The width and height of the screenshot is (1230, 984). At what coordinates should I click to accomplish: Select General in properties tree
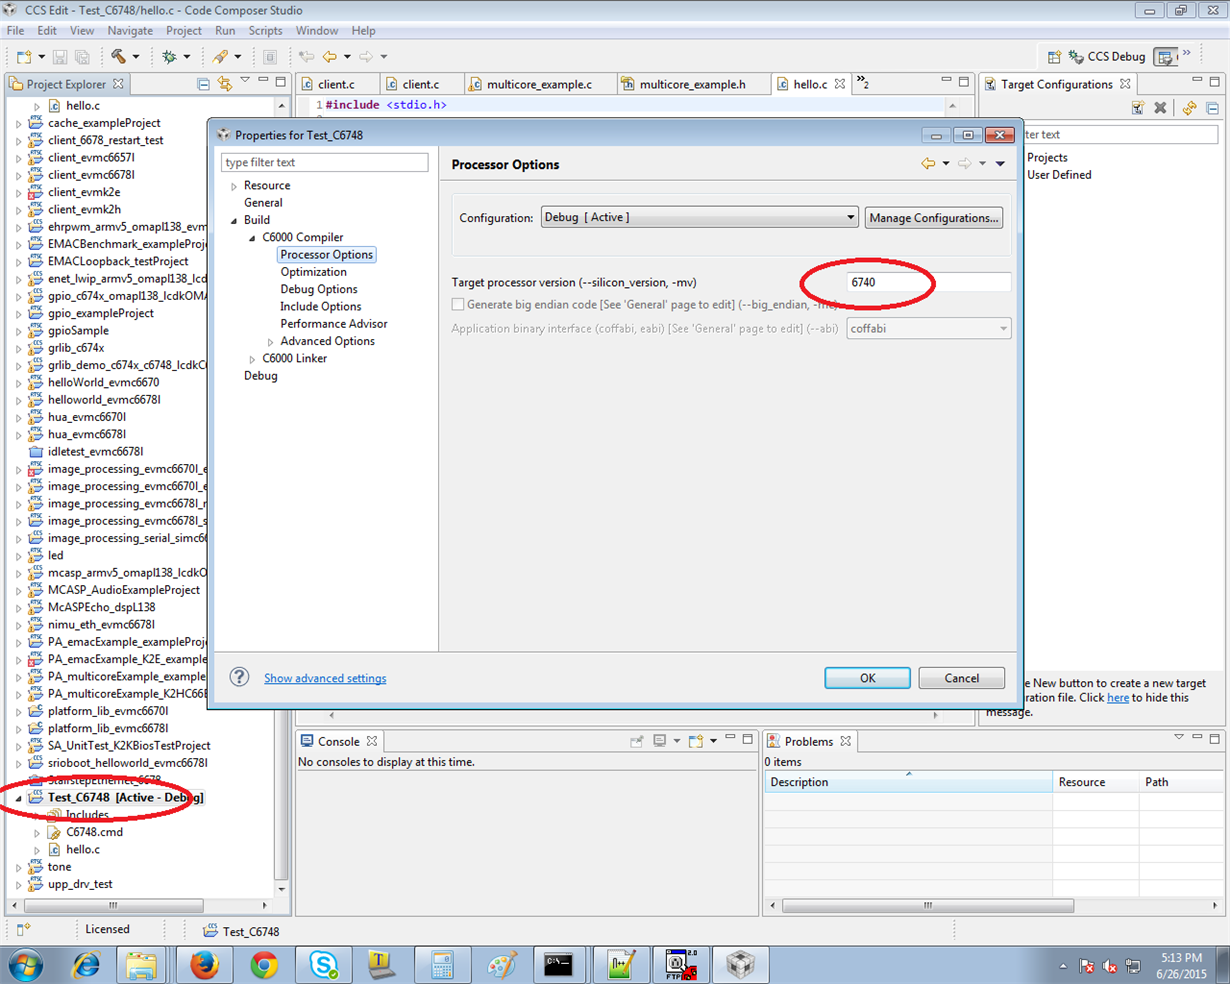263,203
